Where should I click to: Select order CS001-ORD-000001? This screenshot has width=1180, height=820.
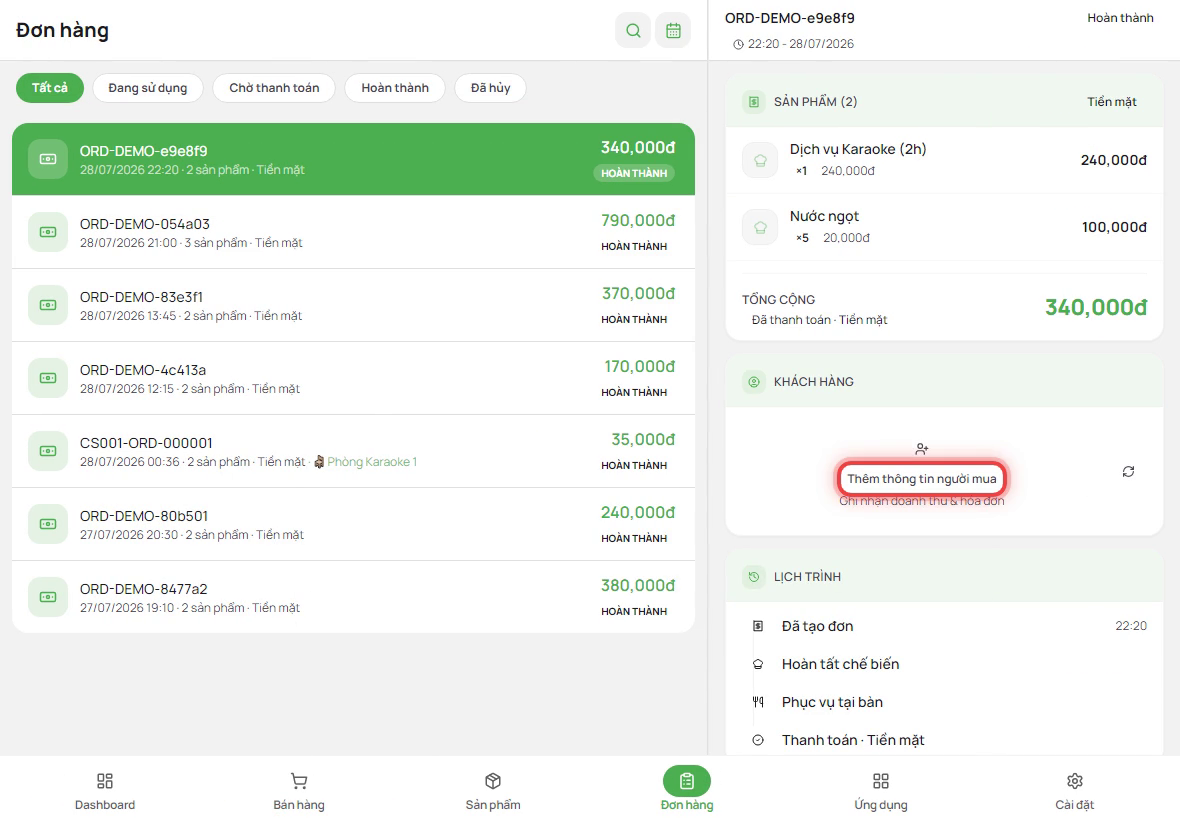(353, 451)
